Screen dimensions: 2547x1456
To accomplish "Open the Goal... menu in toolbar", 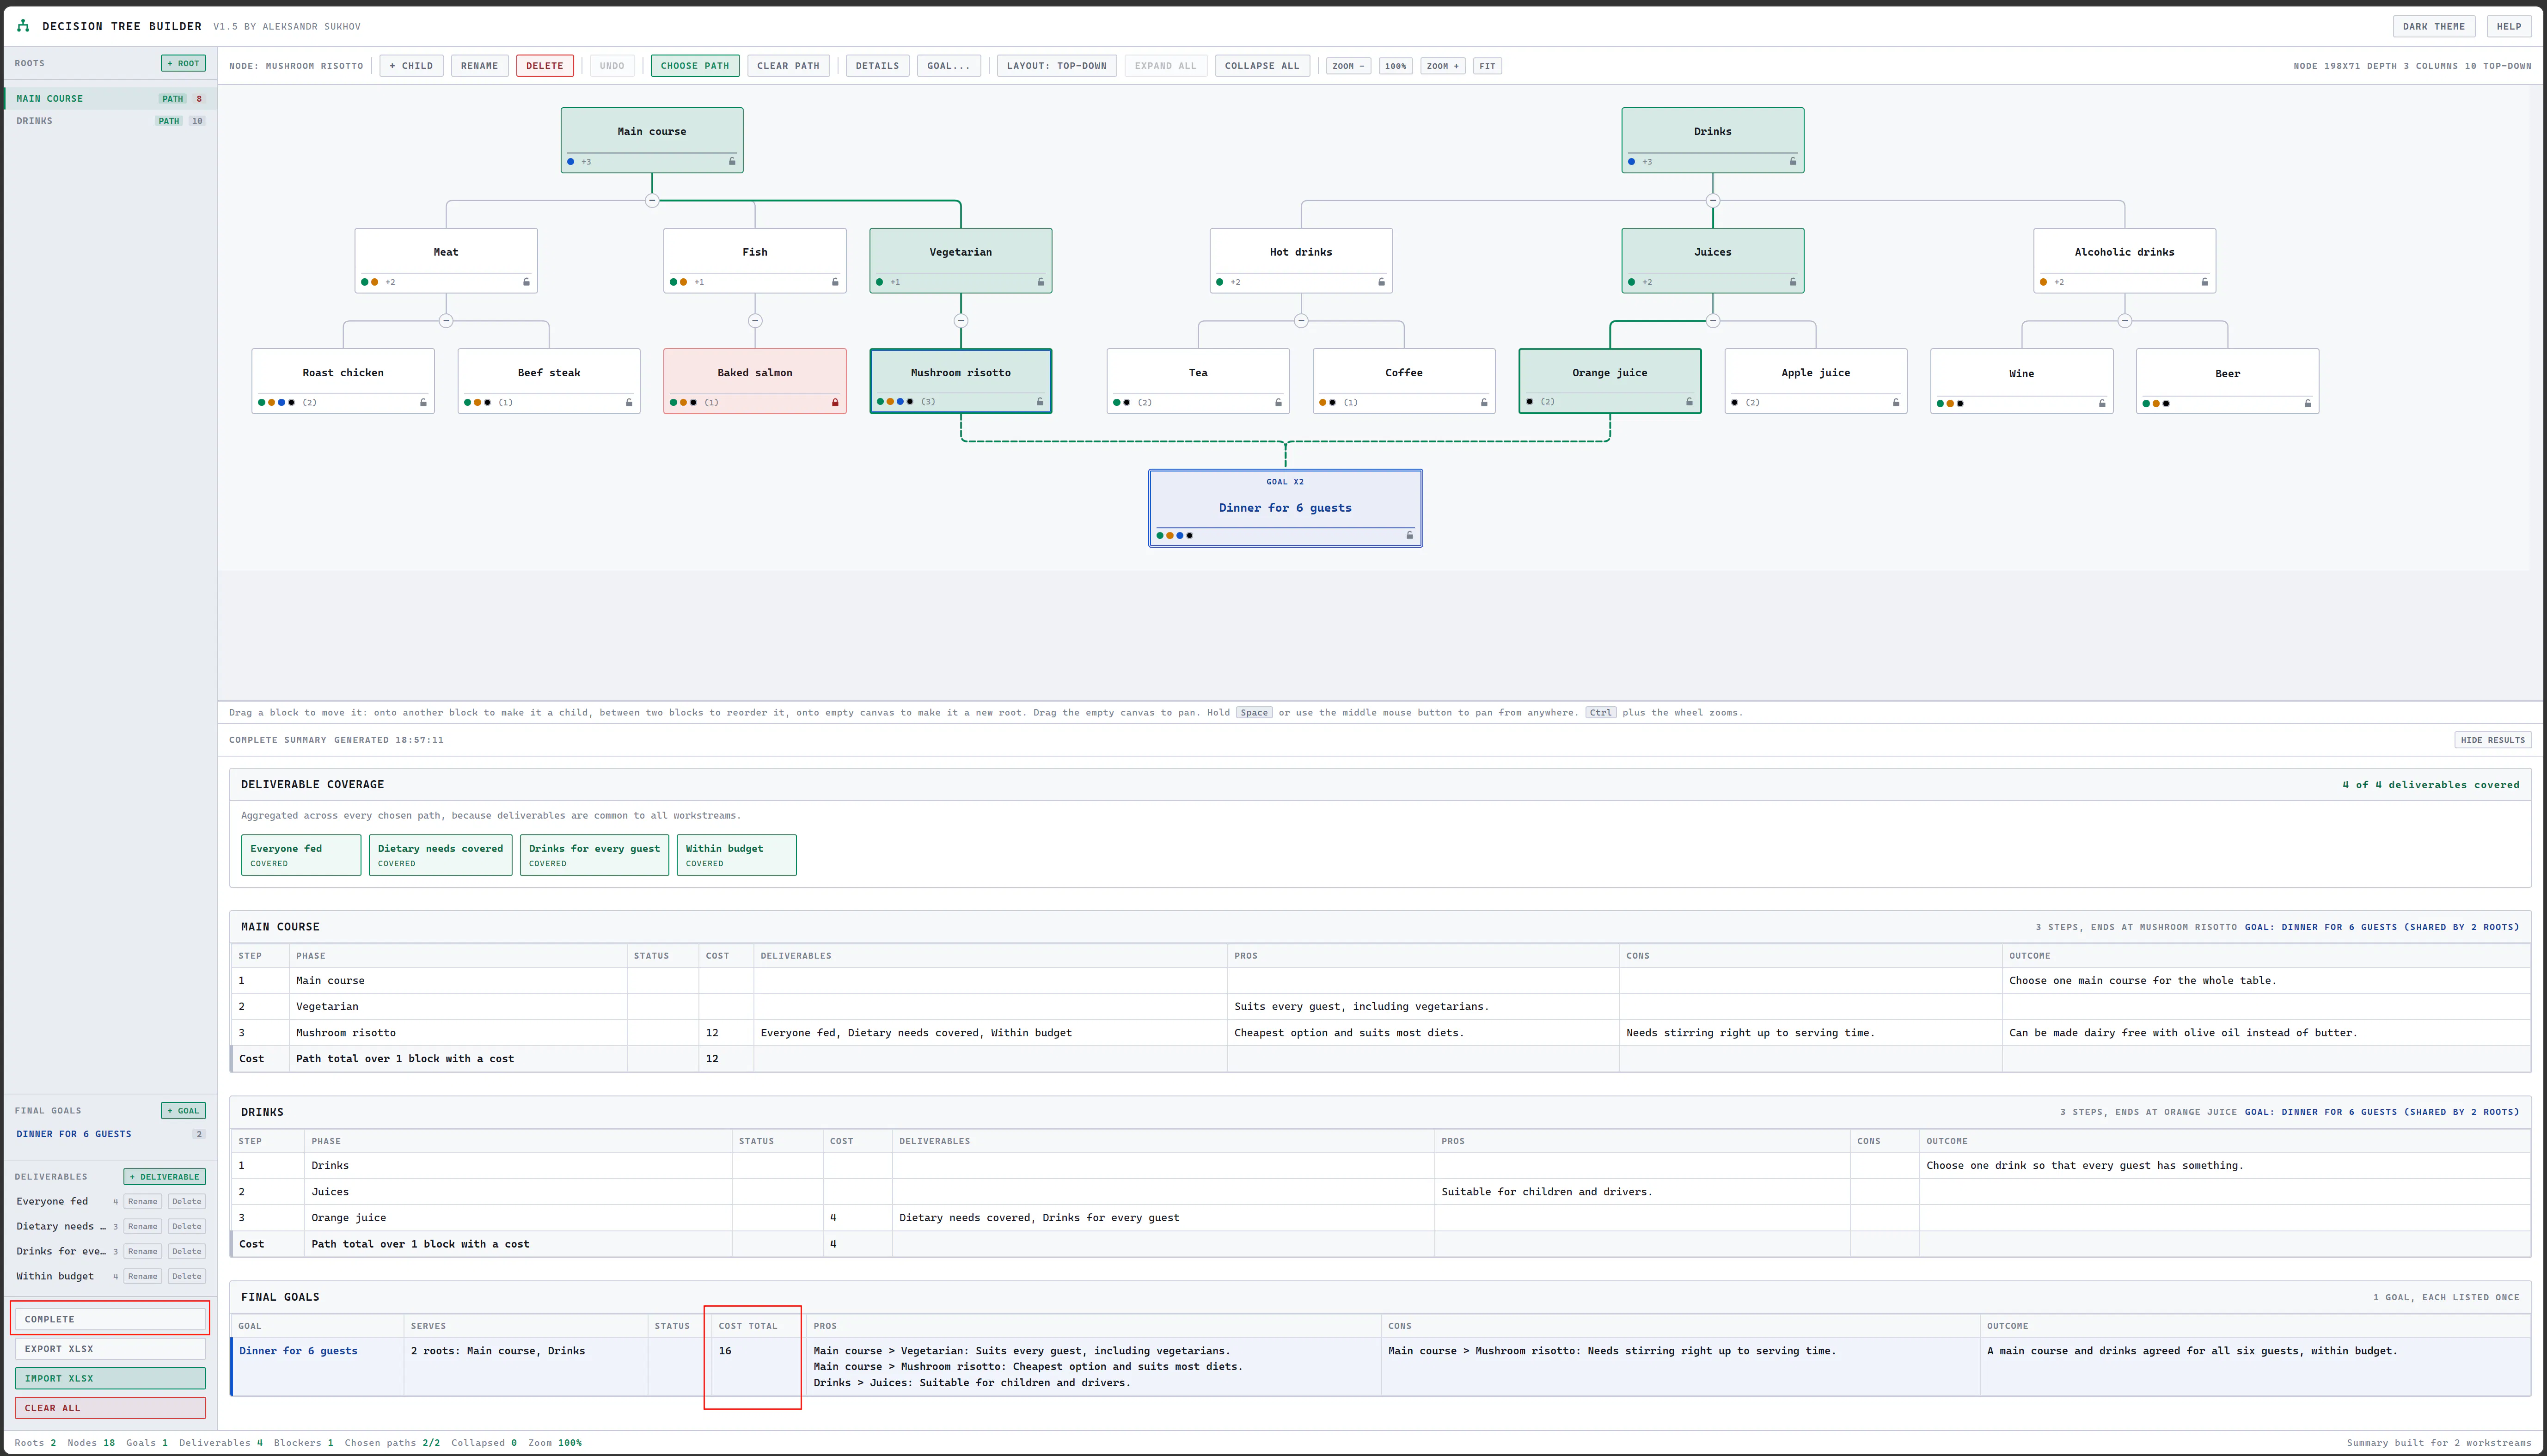I will pyautogui.click(x=948, y=66).
